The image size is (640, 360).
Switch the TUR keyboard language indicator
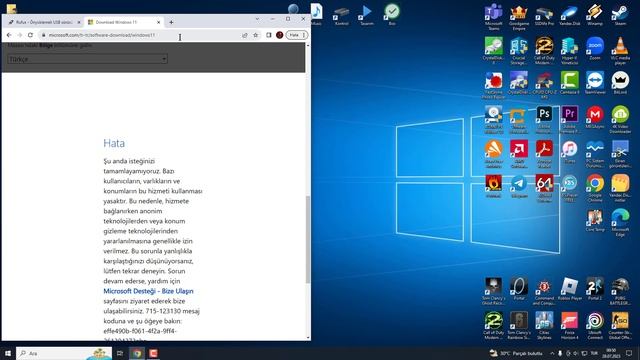click(x=594, y=353)
